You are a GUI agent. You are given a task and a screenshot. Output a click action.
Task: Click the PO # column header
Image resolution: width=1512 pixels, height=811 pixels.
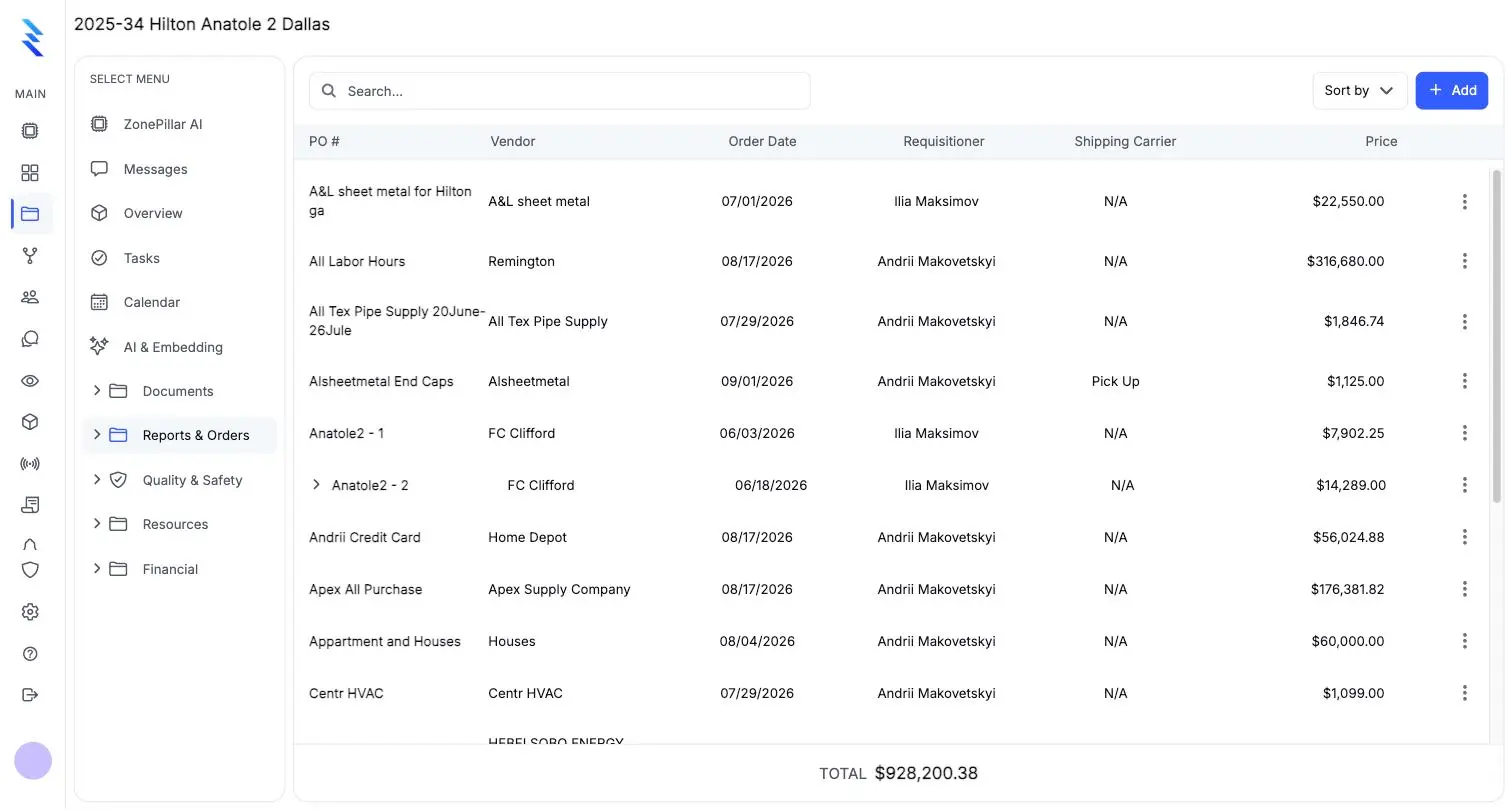click(325, 142)
